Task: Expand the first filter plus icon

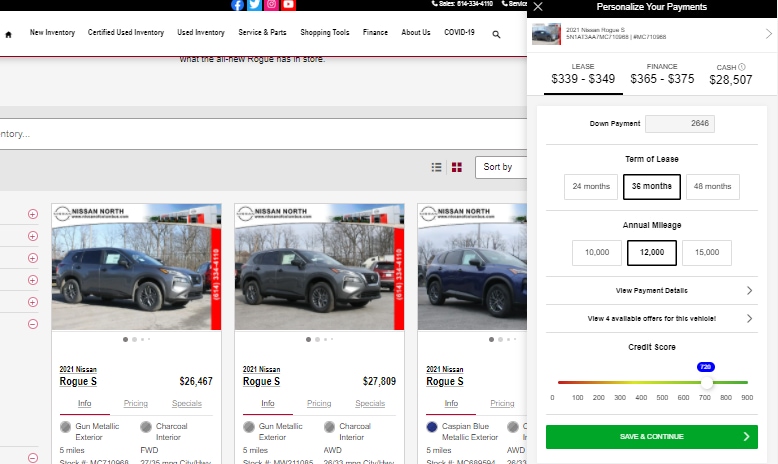Action: [x=33, y=214]
